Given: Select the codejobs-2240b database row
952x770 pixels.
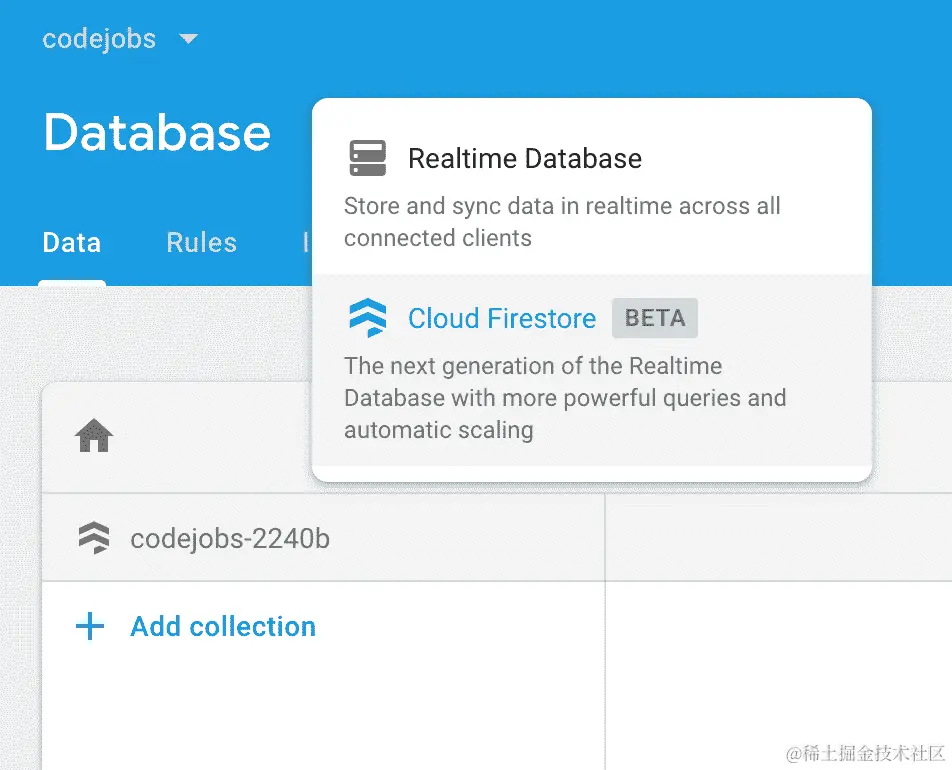Looking at the screenshot, I should [324, 538].
